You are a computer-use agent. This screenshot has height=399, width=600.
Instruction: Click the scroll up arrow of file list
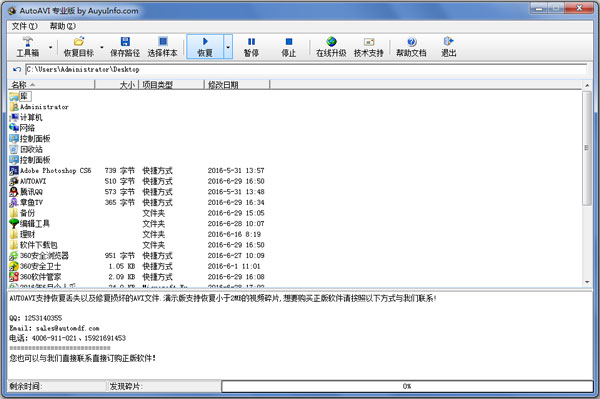pos(587,85)
